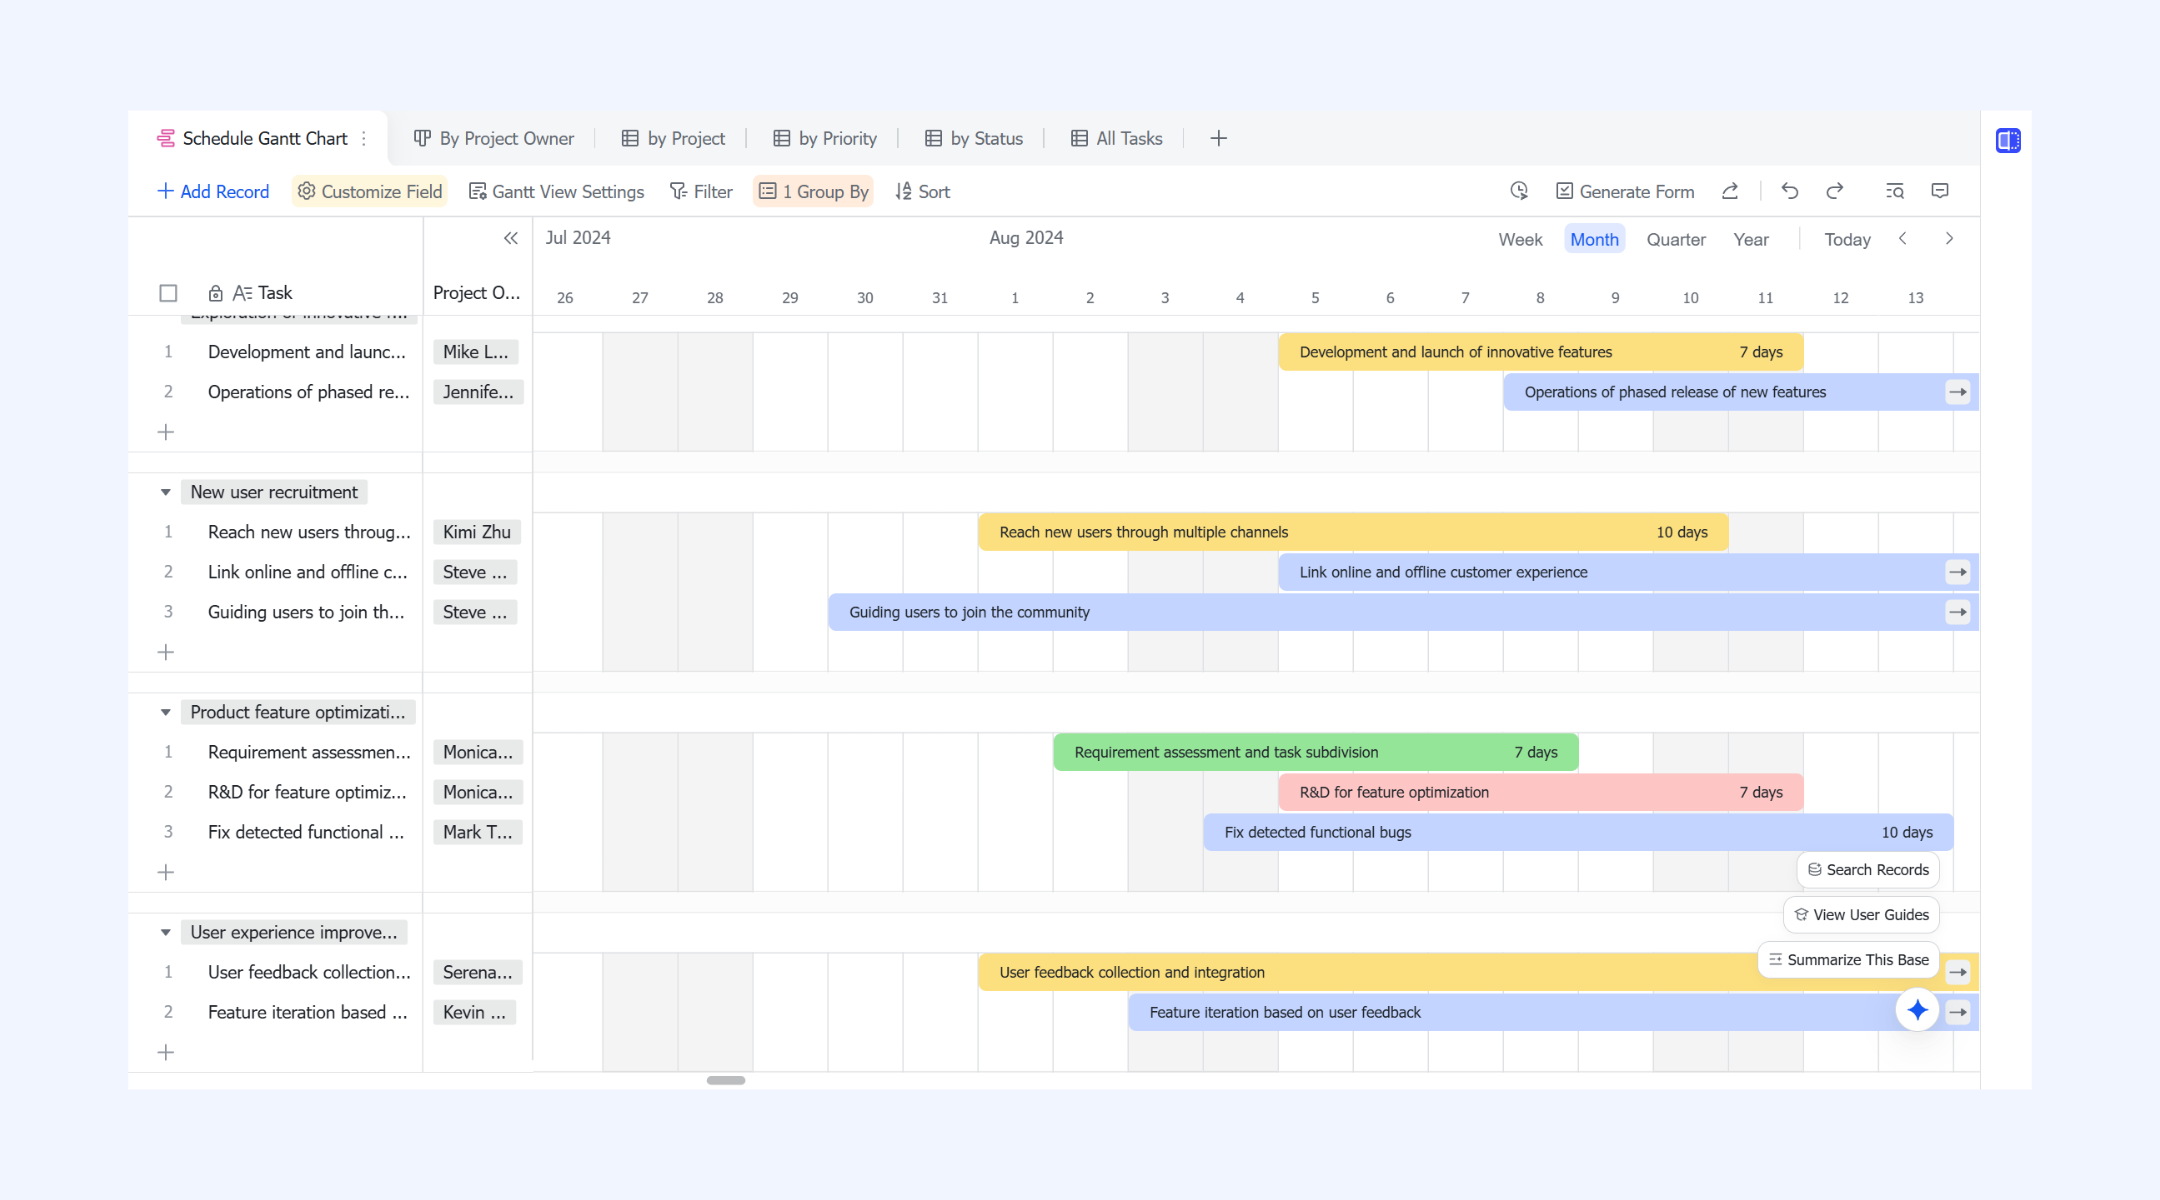Jump to end of Operations of phased release bar
The height and width of the screenshot is (1200, 2160).
tap(1958, 392)
